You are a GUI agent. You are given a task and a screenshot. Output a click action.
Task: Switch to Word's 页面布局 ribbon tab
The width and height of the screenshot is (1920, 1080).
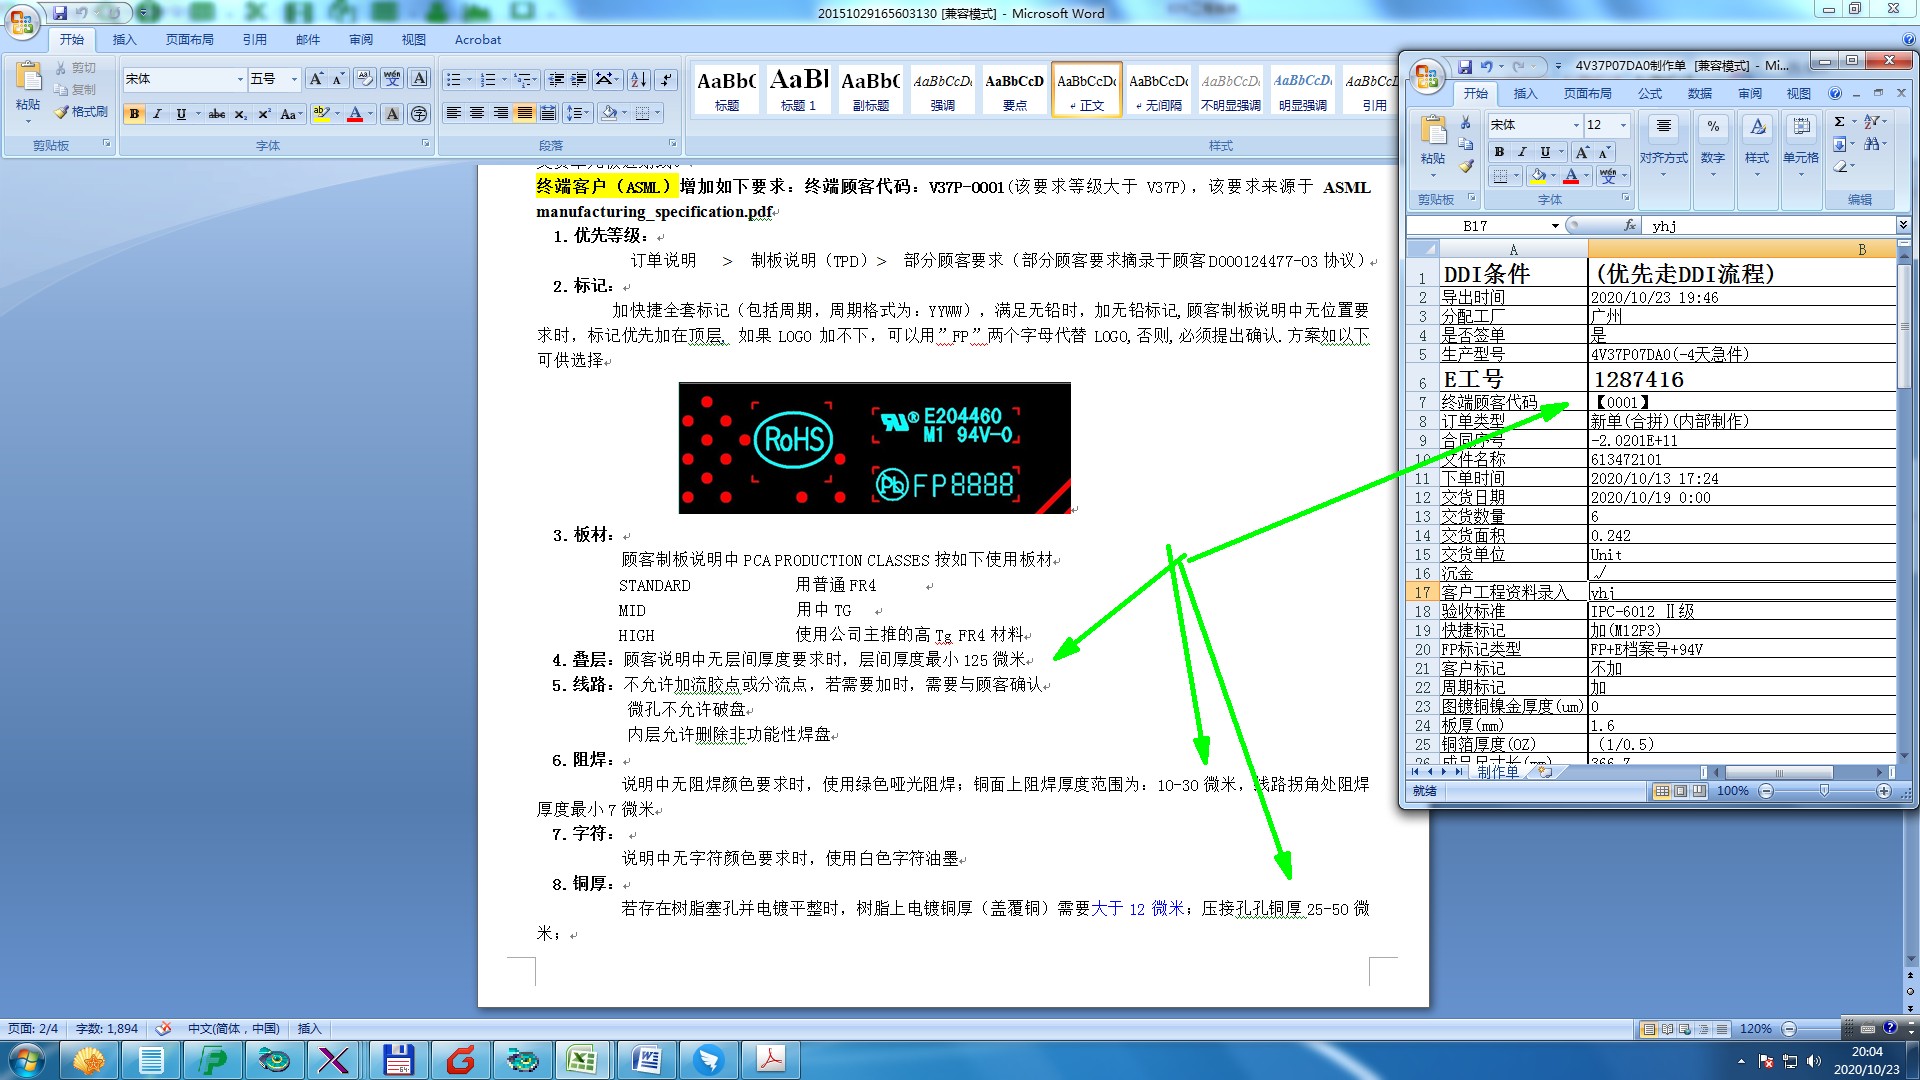pyautogui.click(x=190, y=40)
